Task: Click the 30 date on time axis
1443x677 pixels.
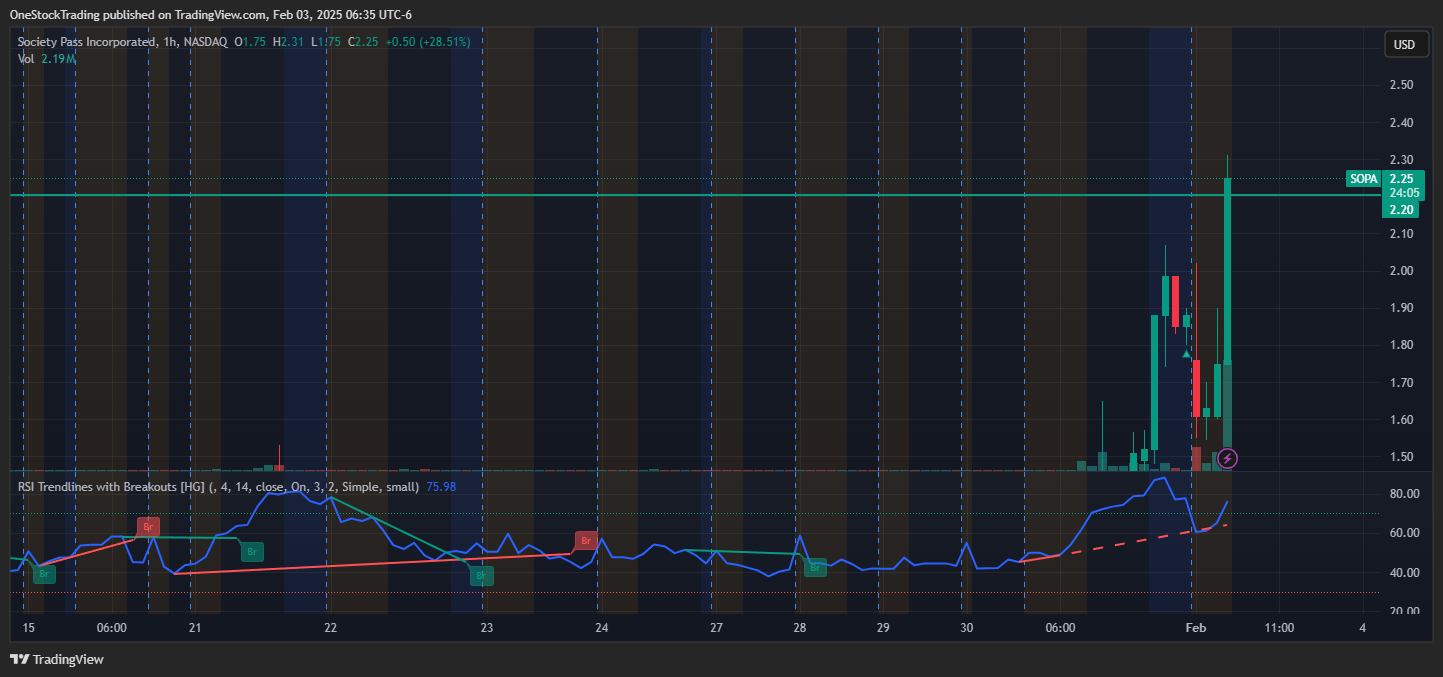Action: (x=966, y=628)
